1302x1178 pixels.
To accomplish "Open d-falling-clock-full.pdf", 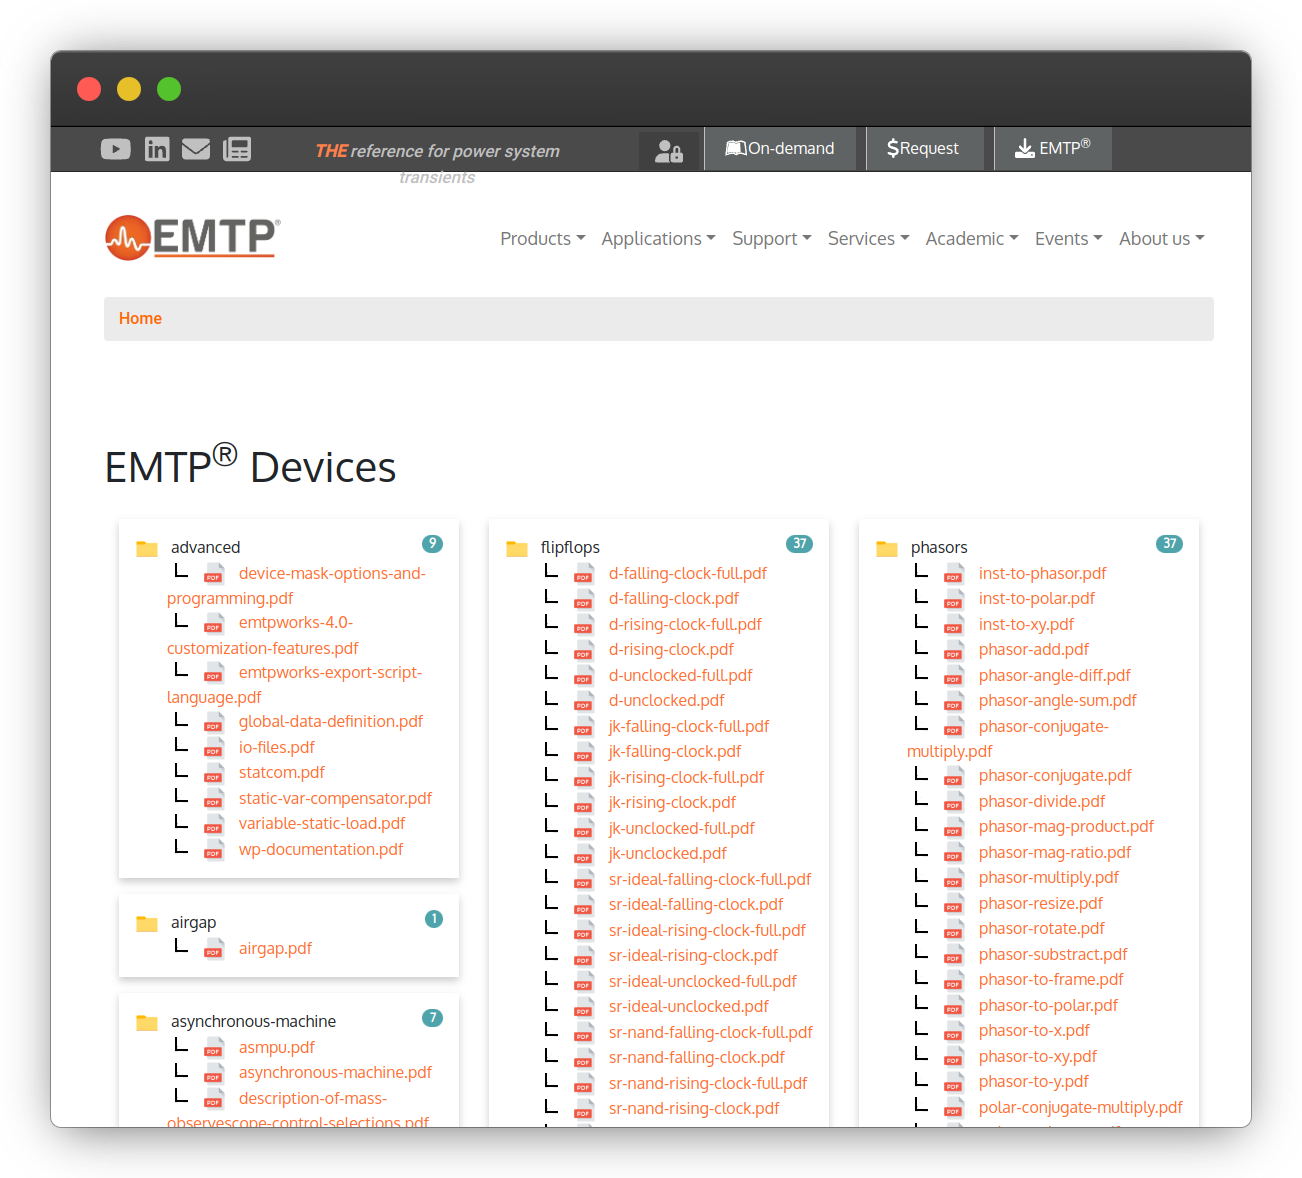I will [x=688, y=574].
